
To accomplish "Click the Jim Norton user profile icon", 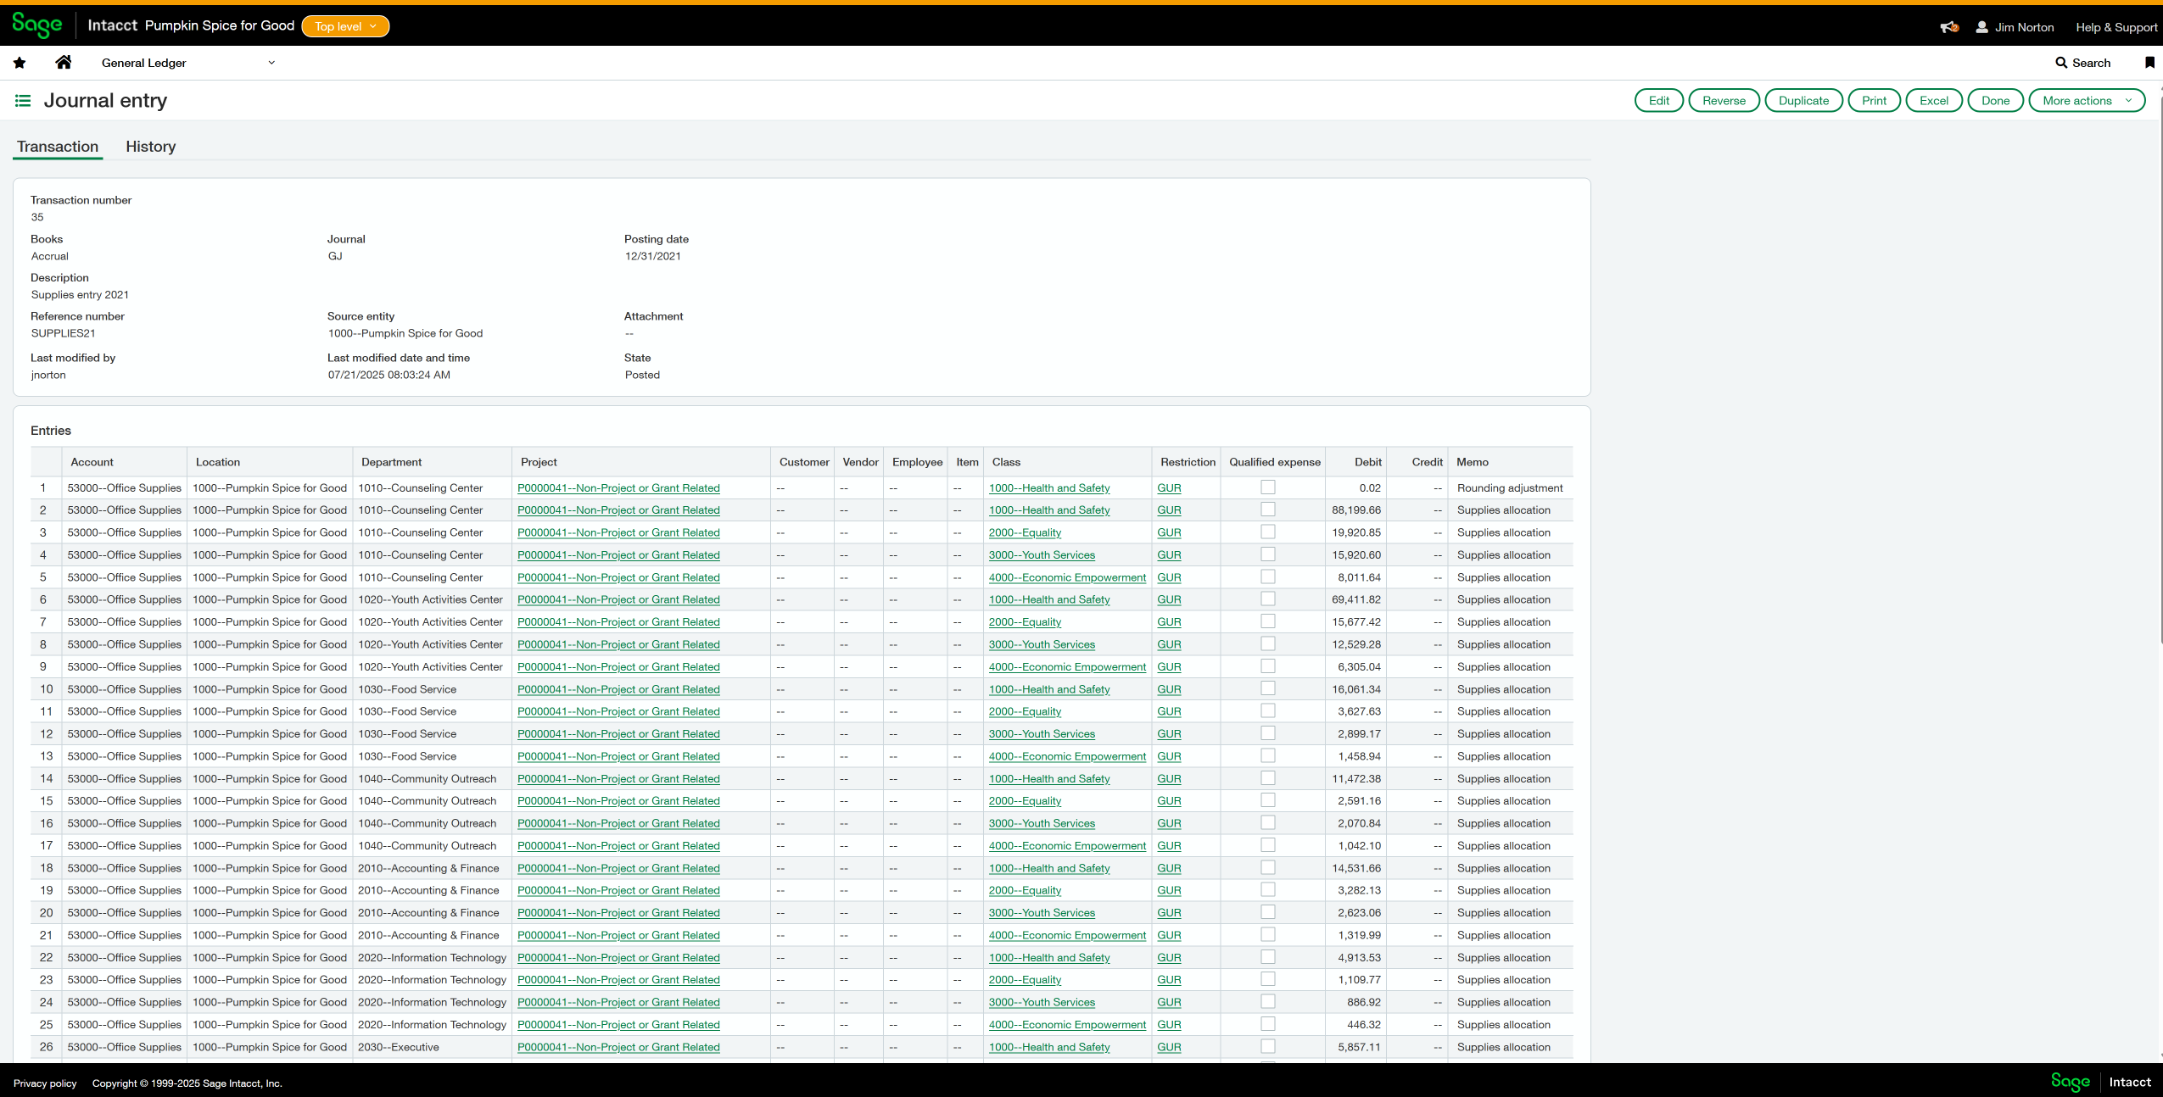I will (x=1981, y=27).
